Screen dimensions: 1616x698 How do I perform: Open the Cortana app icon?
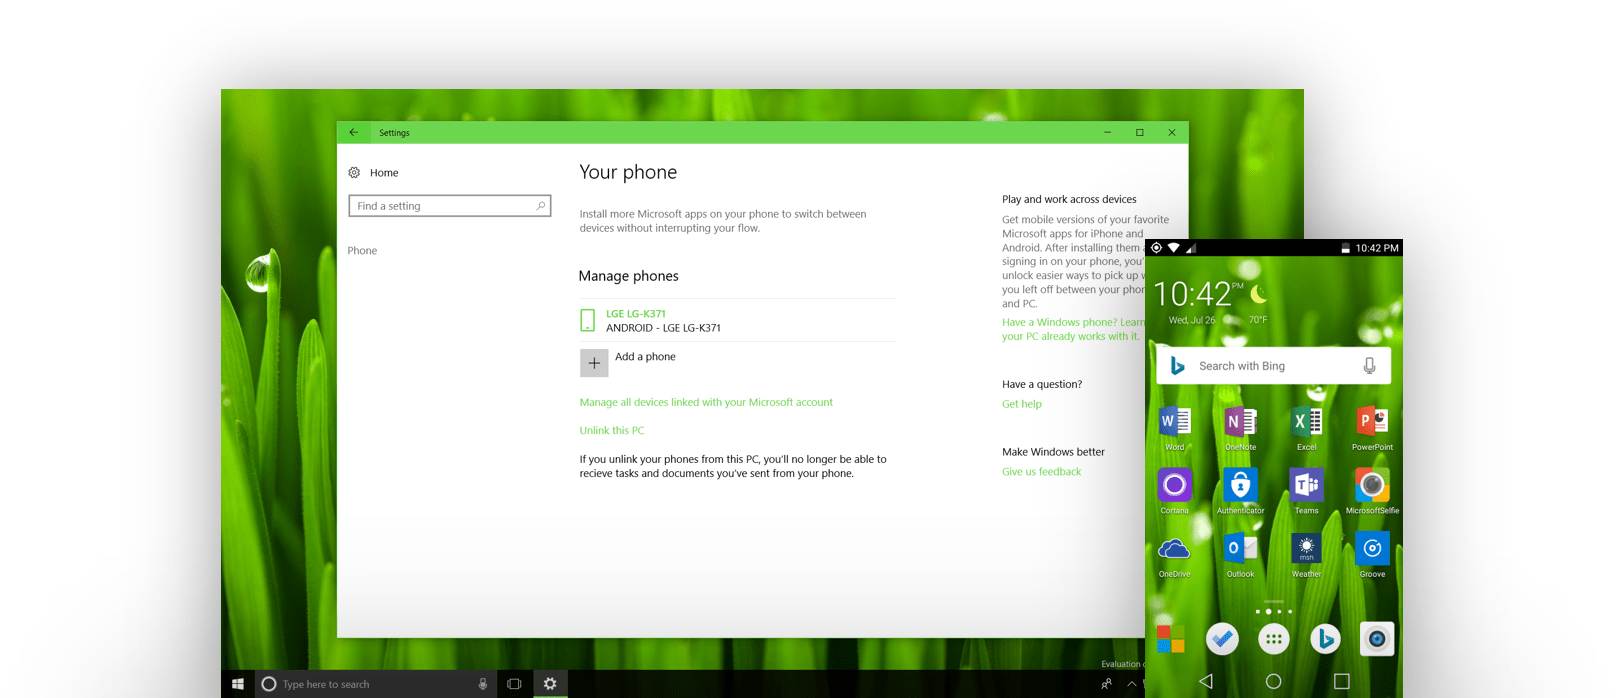(1175, 485)
